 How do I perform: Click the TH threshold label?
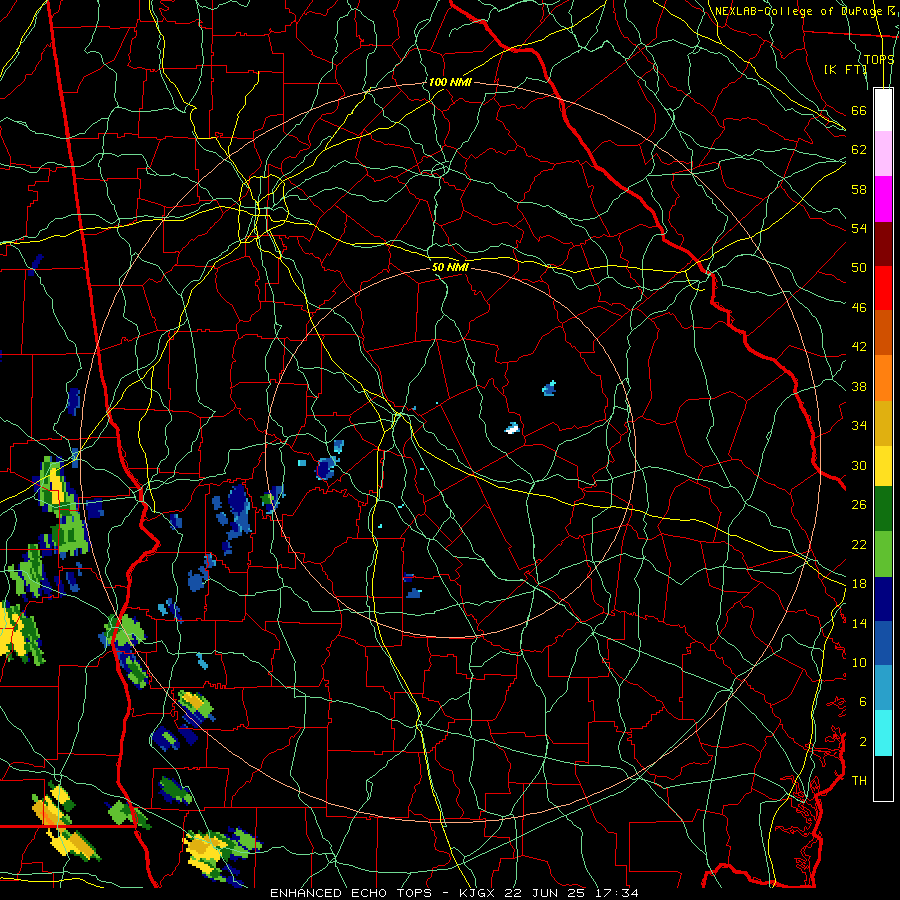point(859,780)
